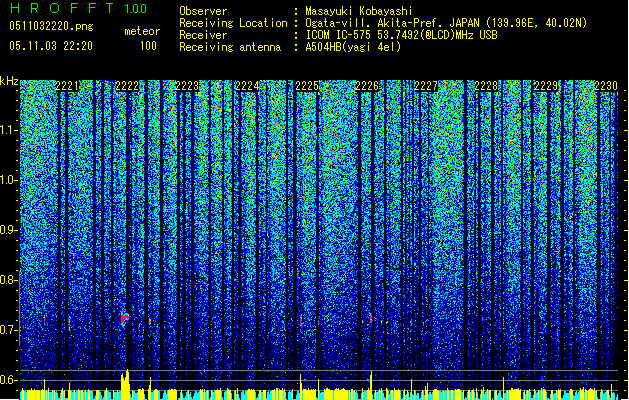Click the Receiving Location label
The image size is (629, 400).
click(233, 23)
